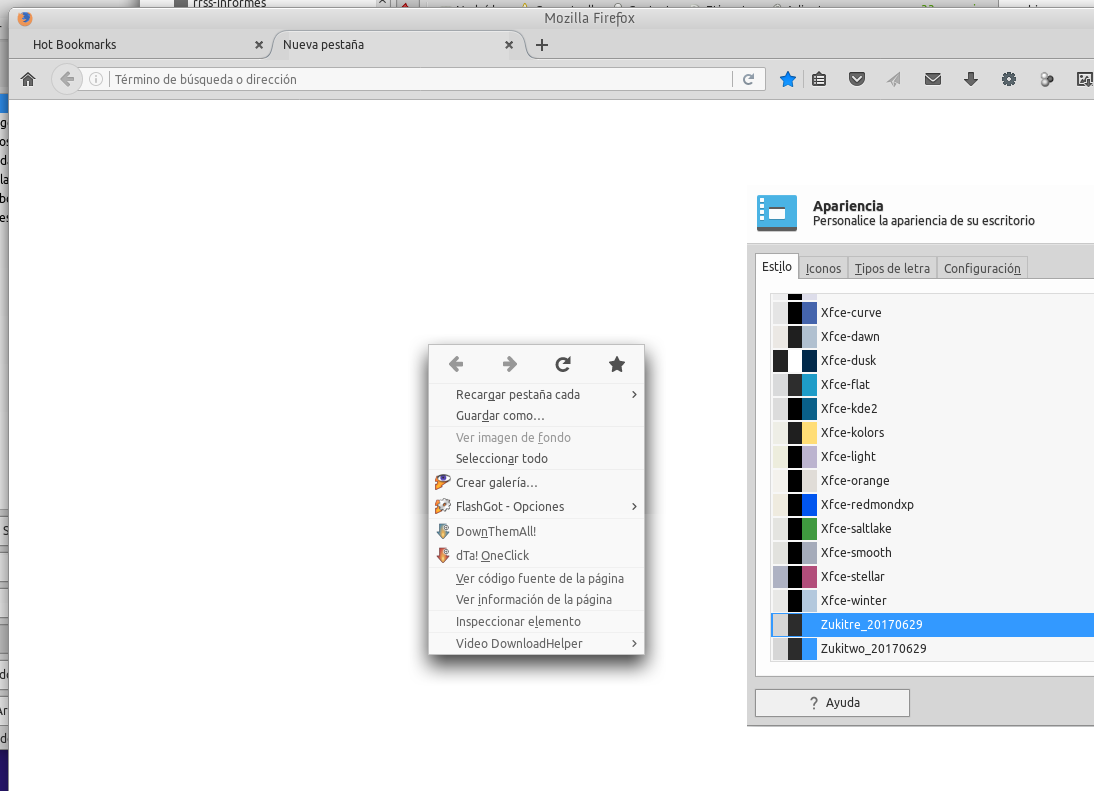Select the Xfce-dawn theme
The height and width of the screenshot is (791, 1094).
(932, 336)
